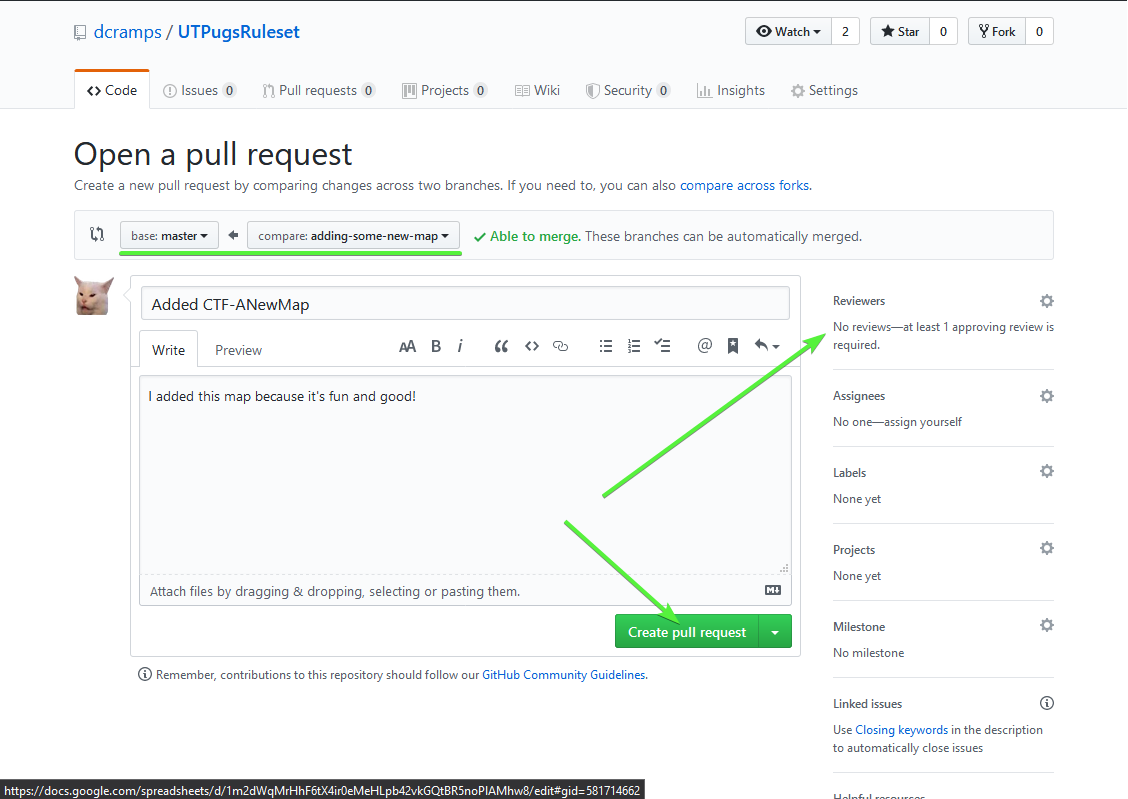Switch to the Code tab
Image resolution: width=1128 pixels, height=799 pixels.
coord(112,91)
